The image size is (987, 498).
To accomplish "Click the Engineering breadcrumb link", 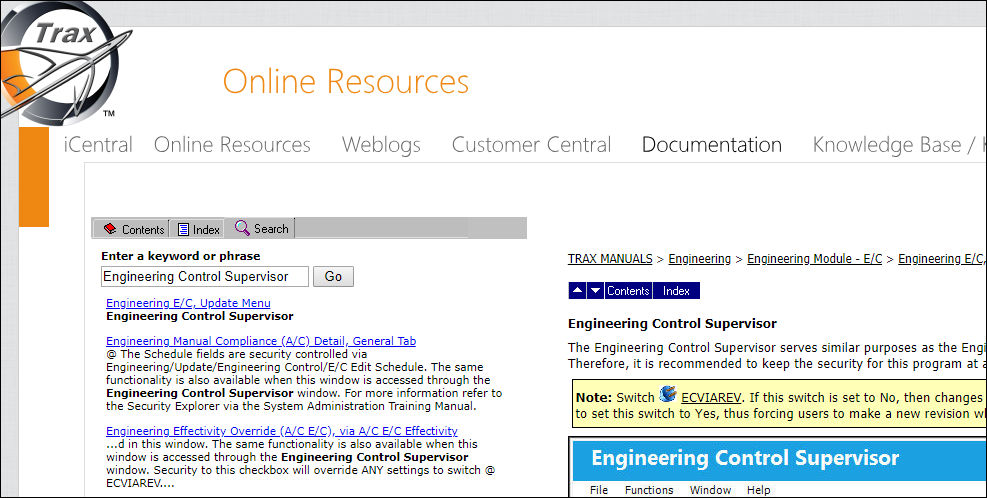I will click(699, 259).
